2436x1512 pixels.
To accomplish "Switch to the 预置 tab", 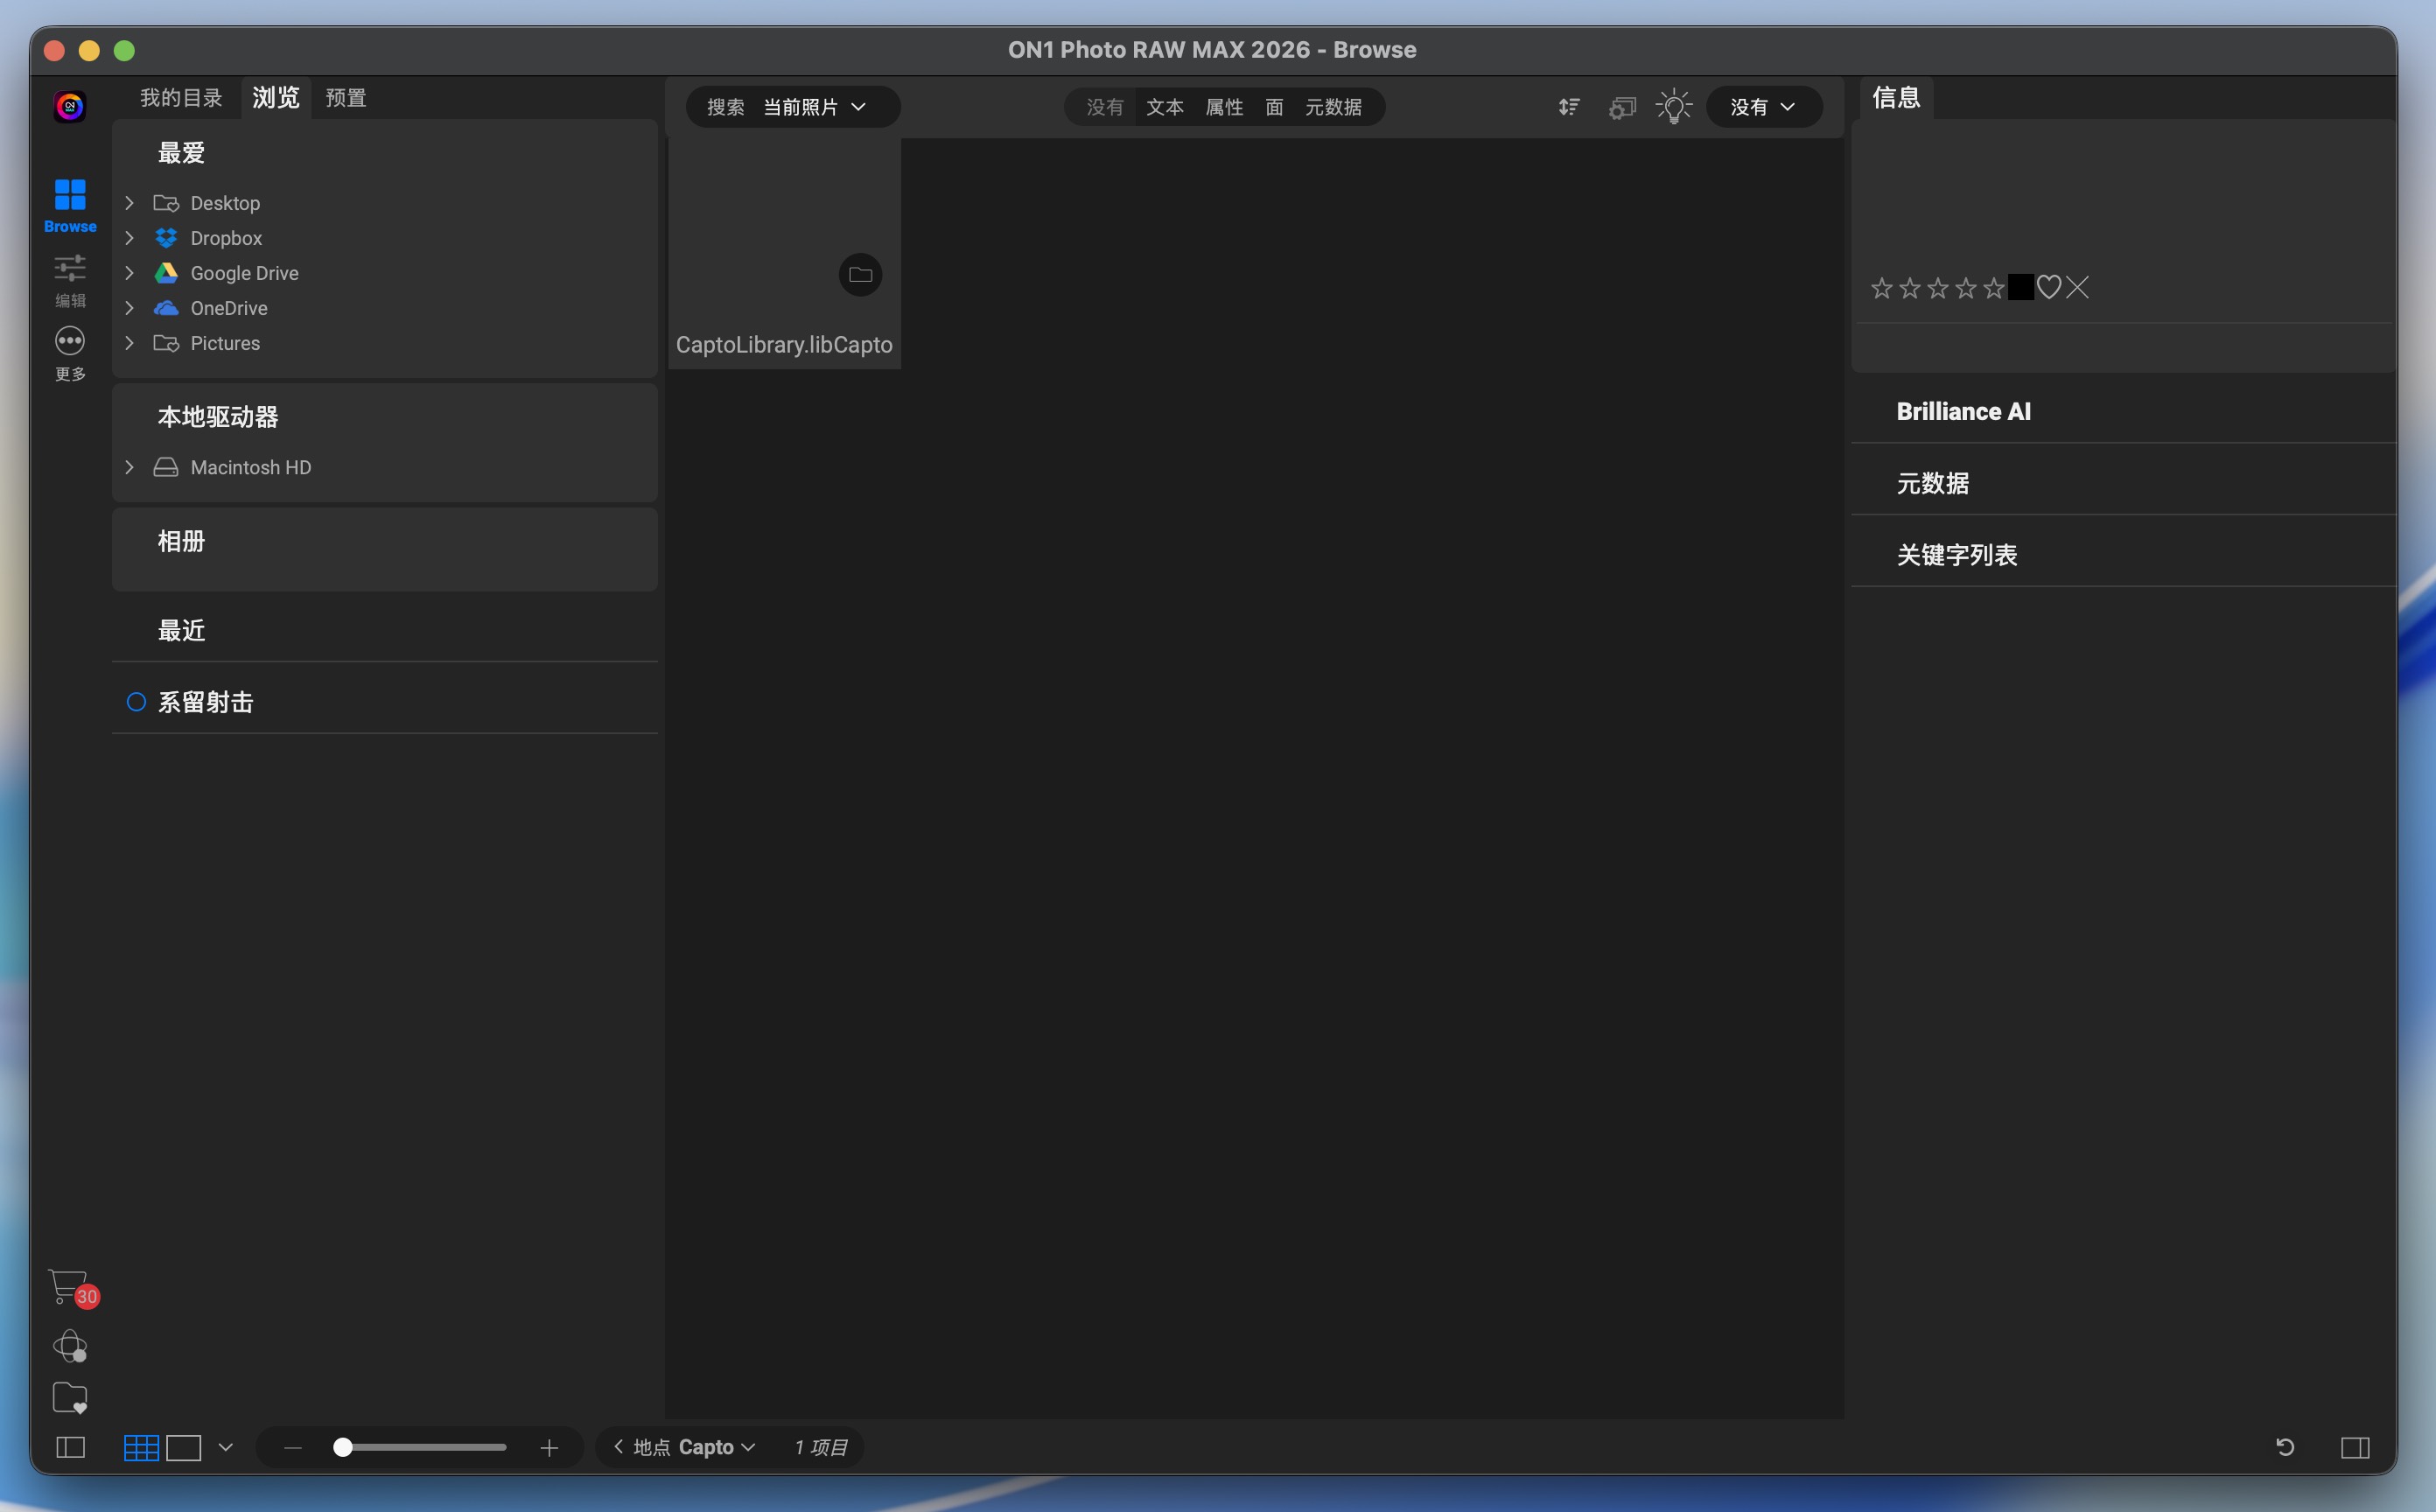I will [x=345, y=97].
